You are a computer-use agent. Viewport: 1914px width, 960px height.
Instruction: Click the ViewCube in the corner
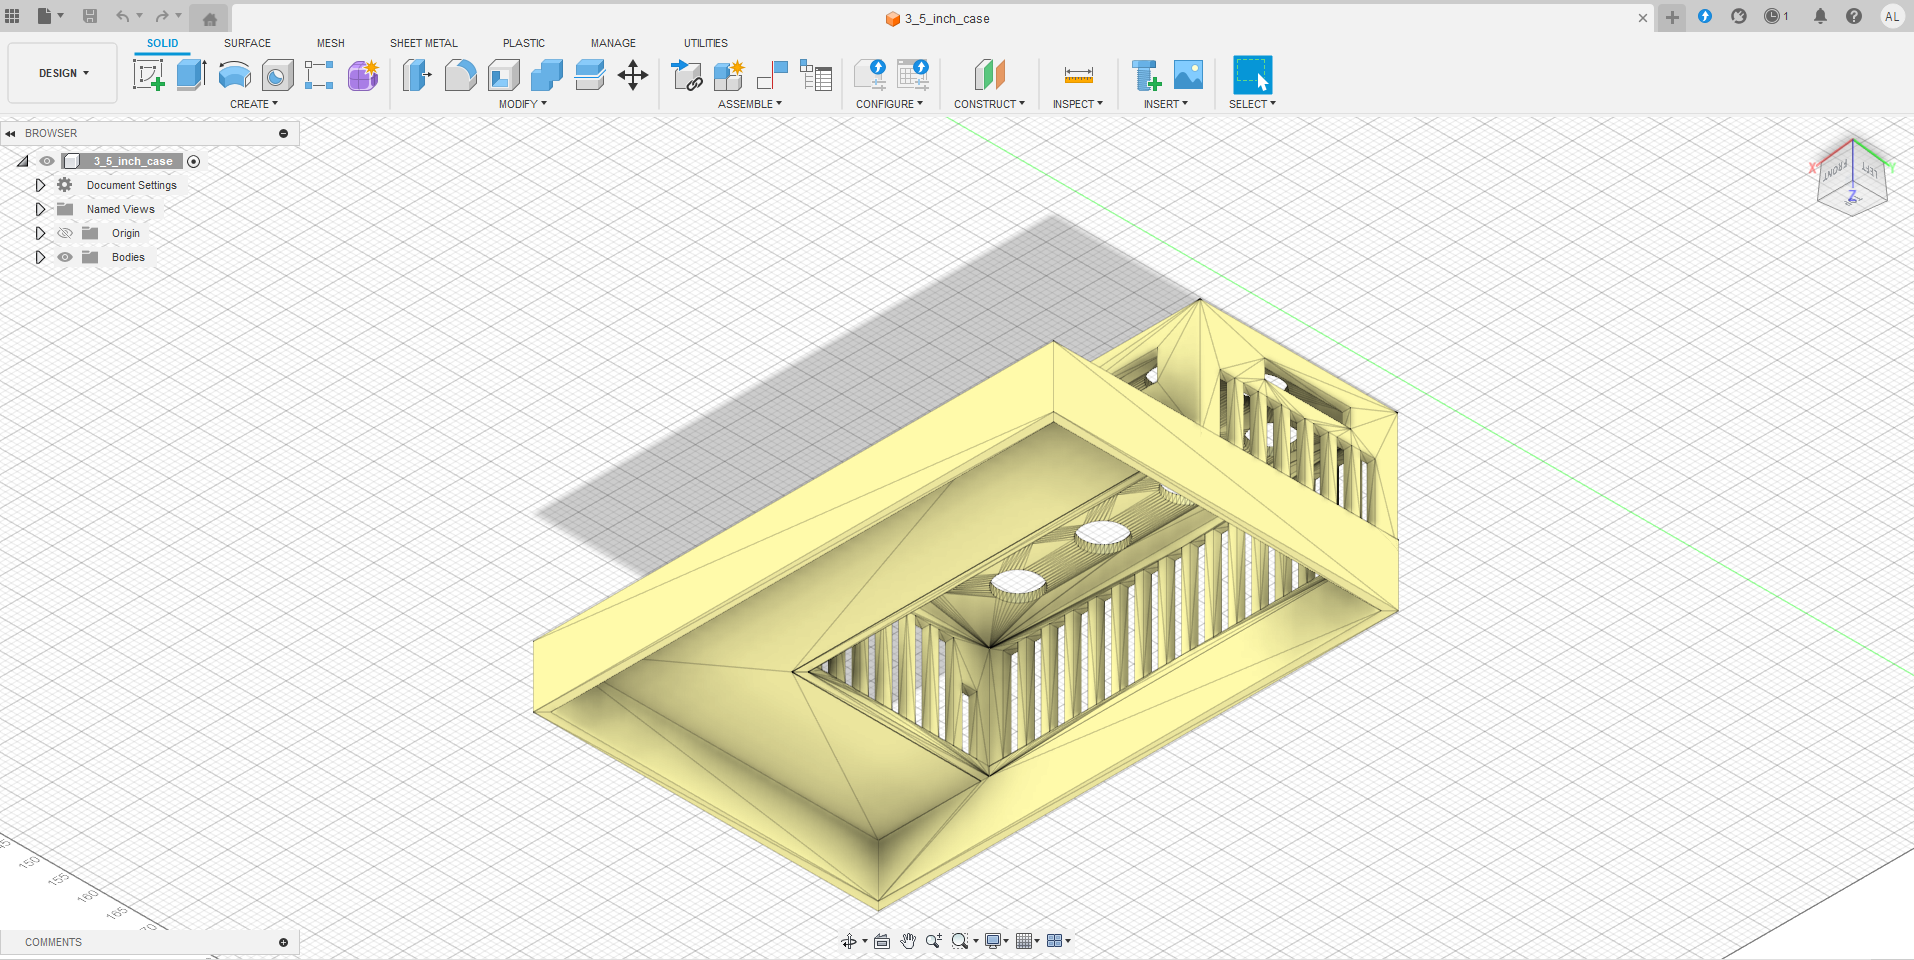1851,180
